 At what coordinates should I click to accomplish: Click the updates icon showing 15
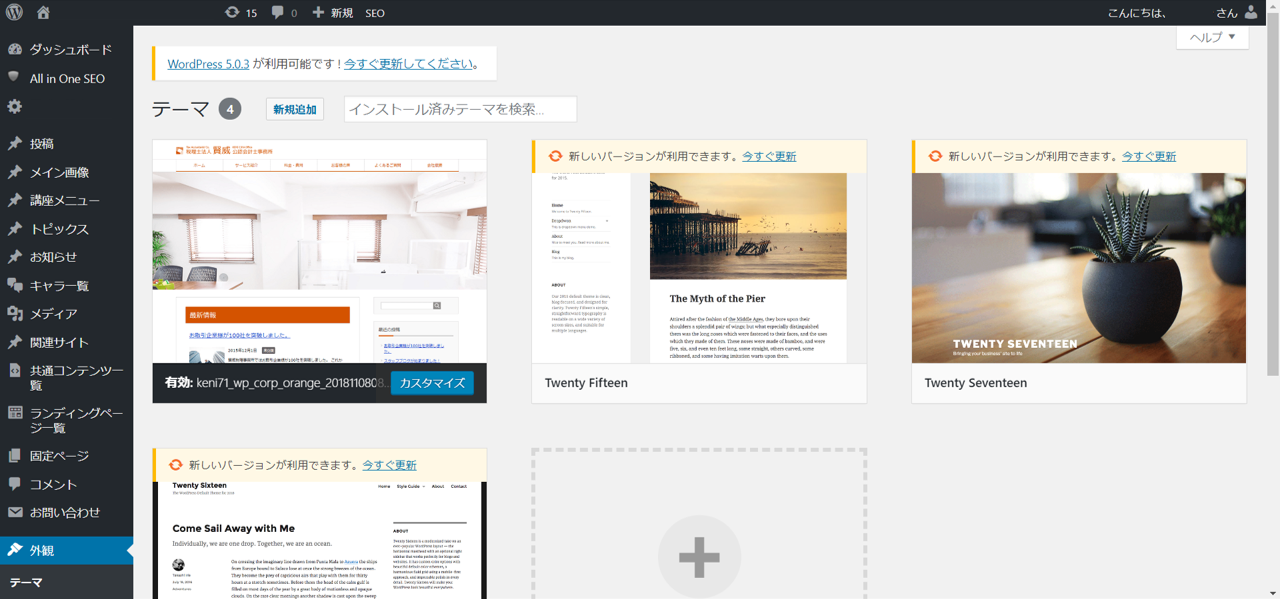pyautogui.click(x=241, y=13)
